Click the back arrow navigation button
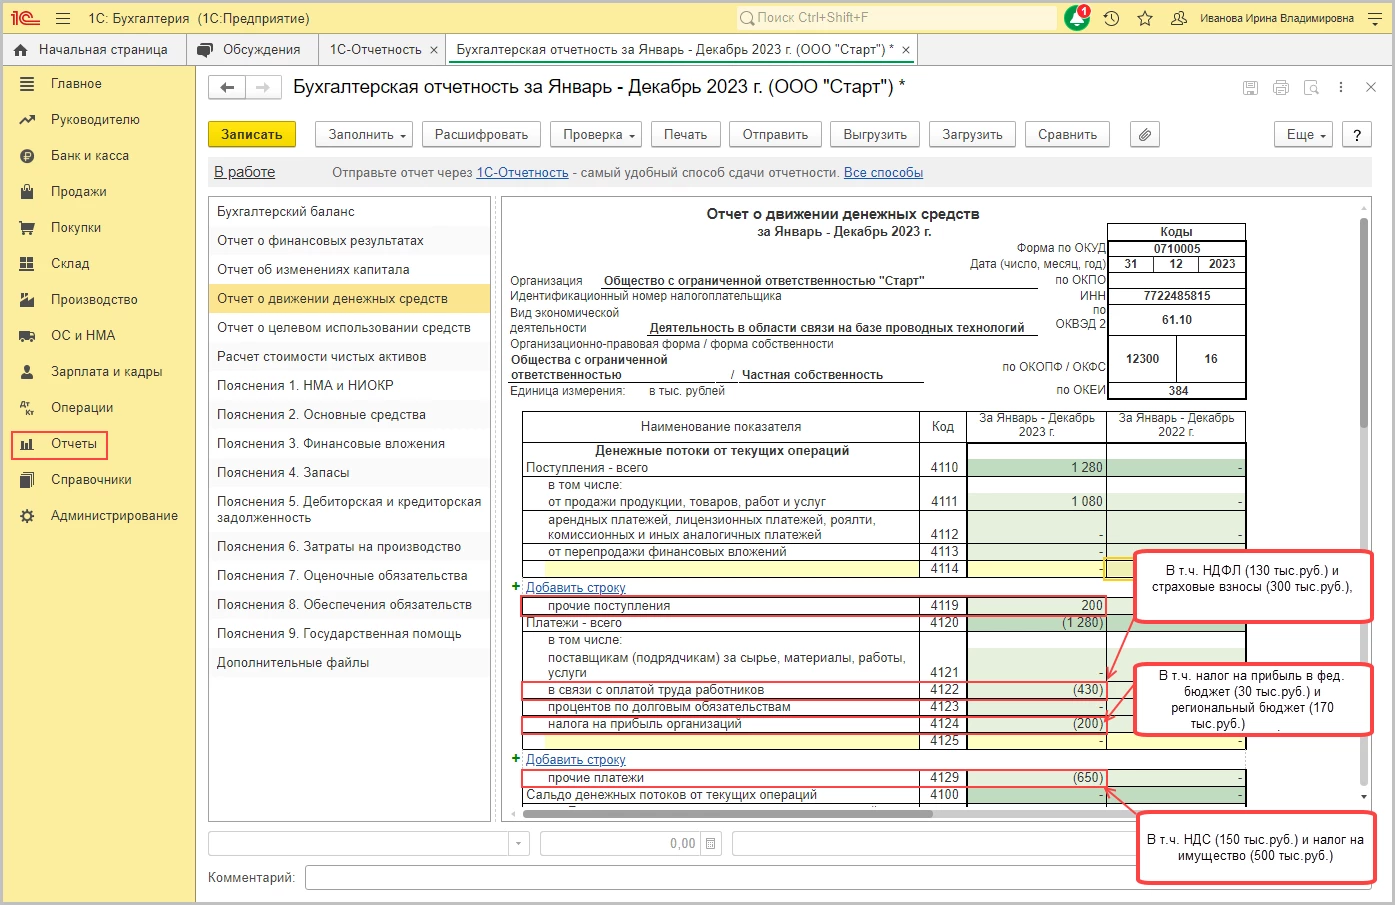This screenshot has width=1395, height=905. 227,88
